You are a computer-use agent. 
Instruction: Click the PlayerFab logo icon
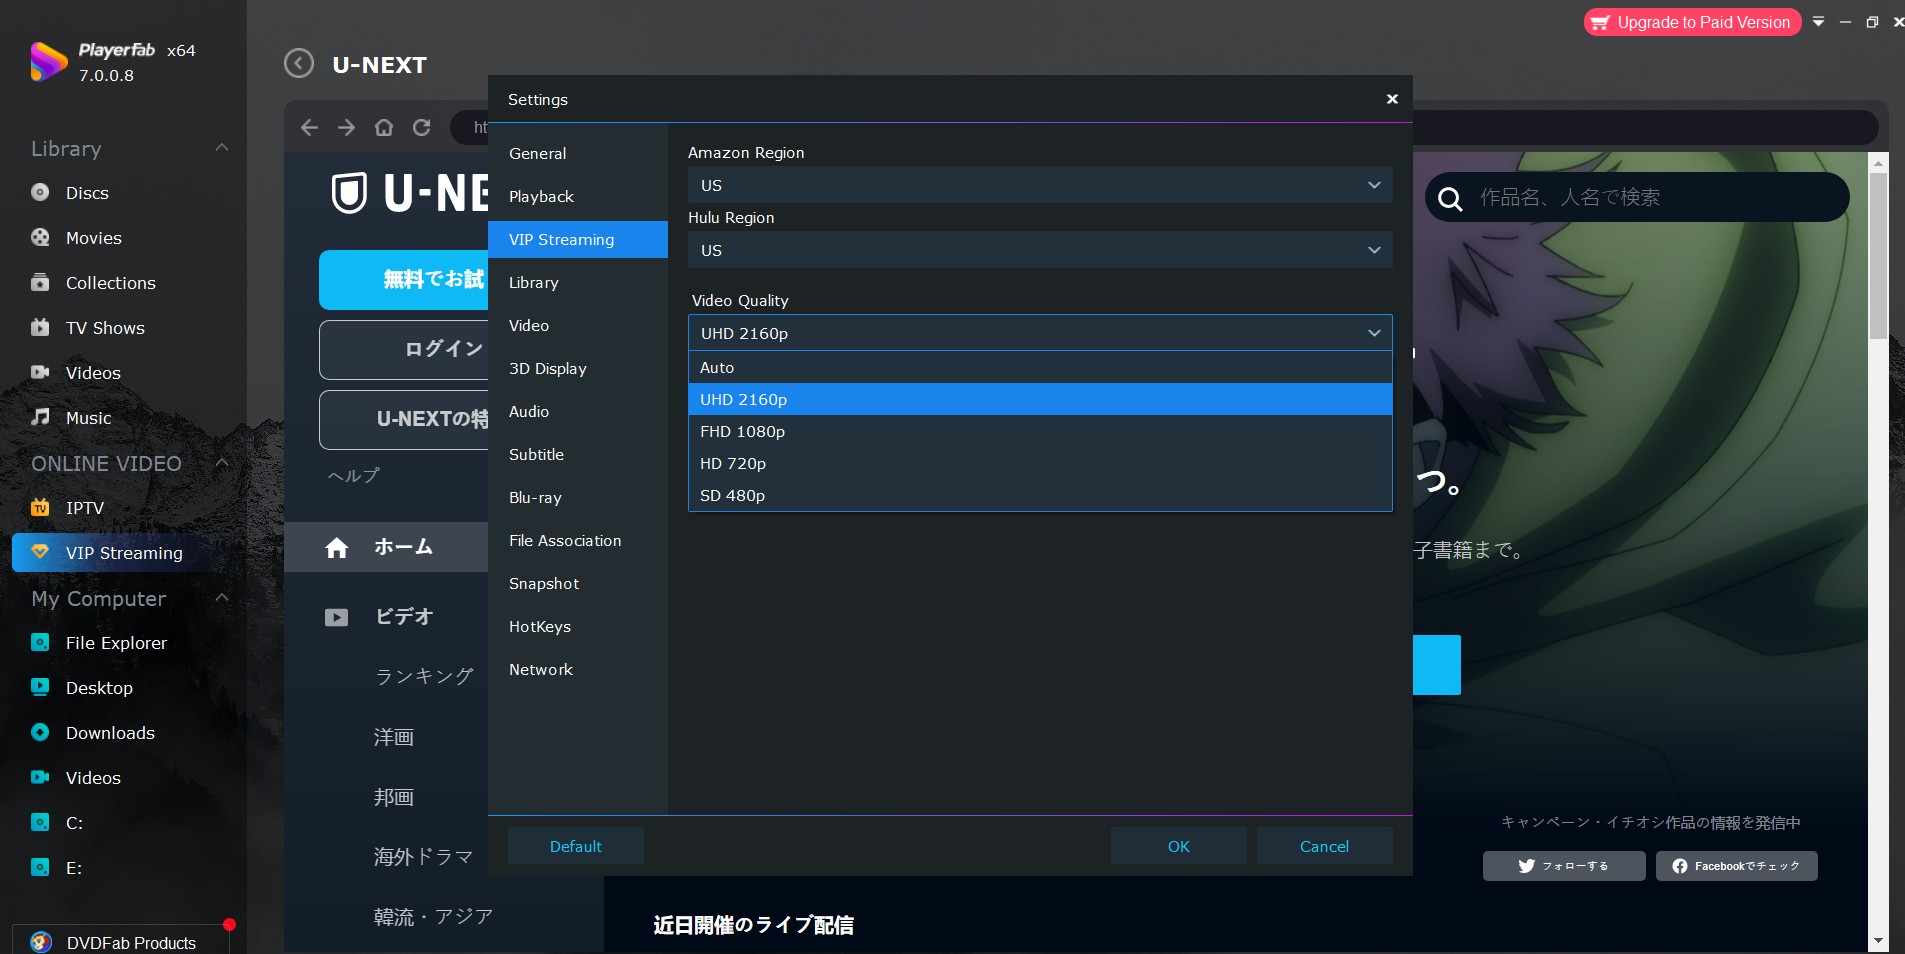click(48, 62)
